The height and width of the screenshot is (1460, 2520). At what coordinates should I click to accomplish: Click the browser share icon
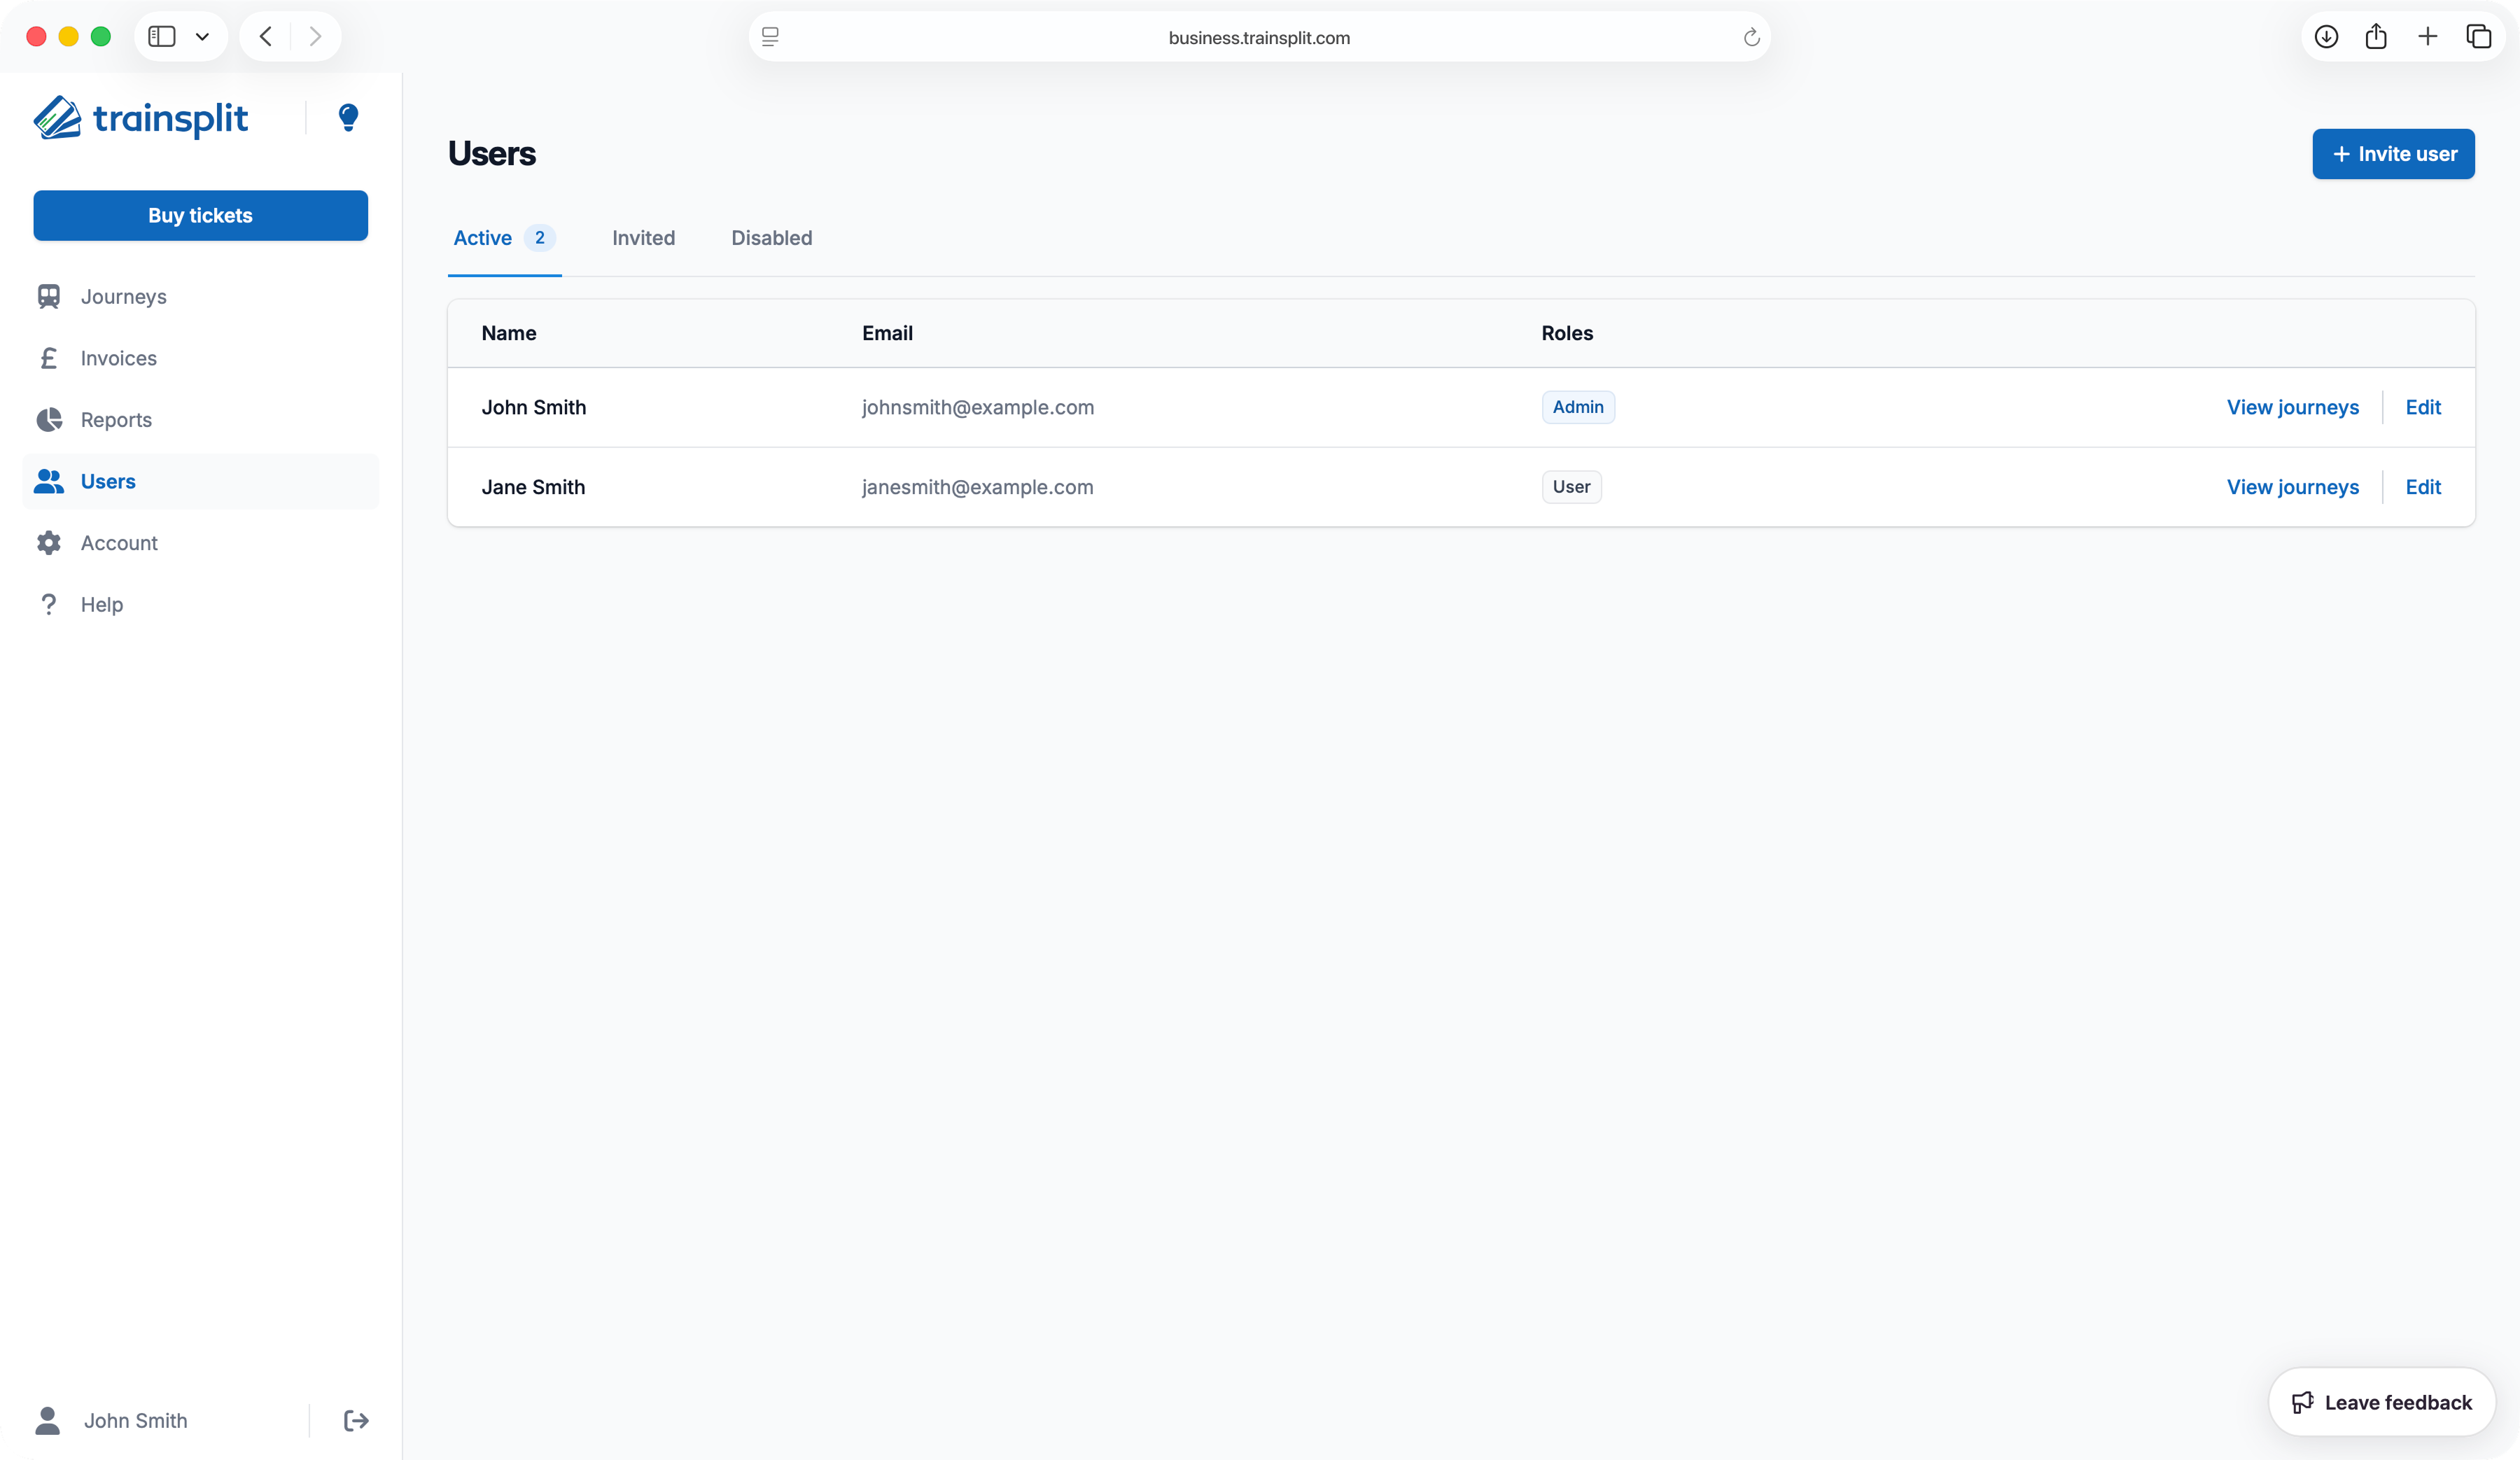(2376, 37)
